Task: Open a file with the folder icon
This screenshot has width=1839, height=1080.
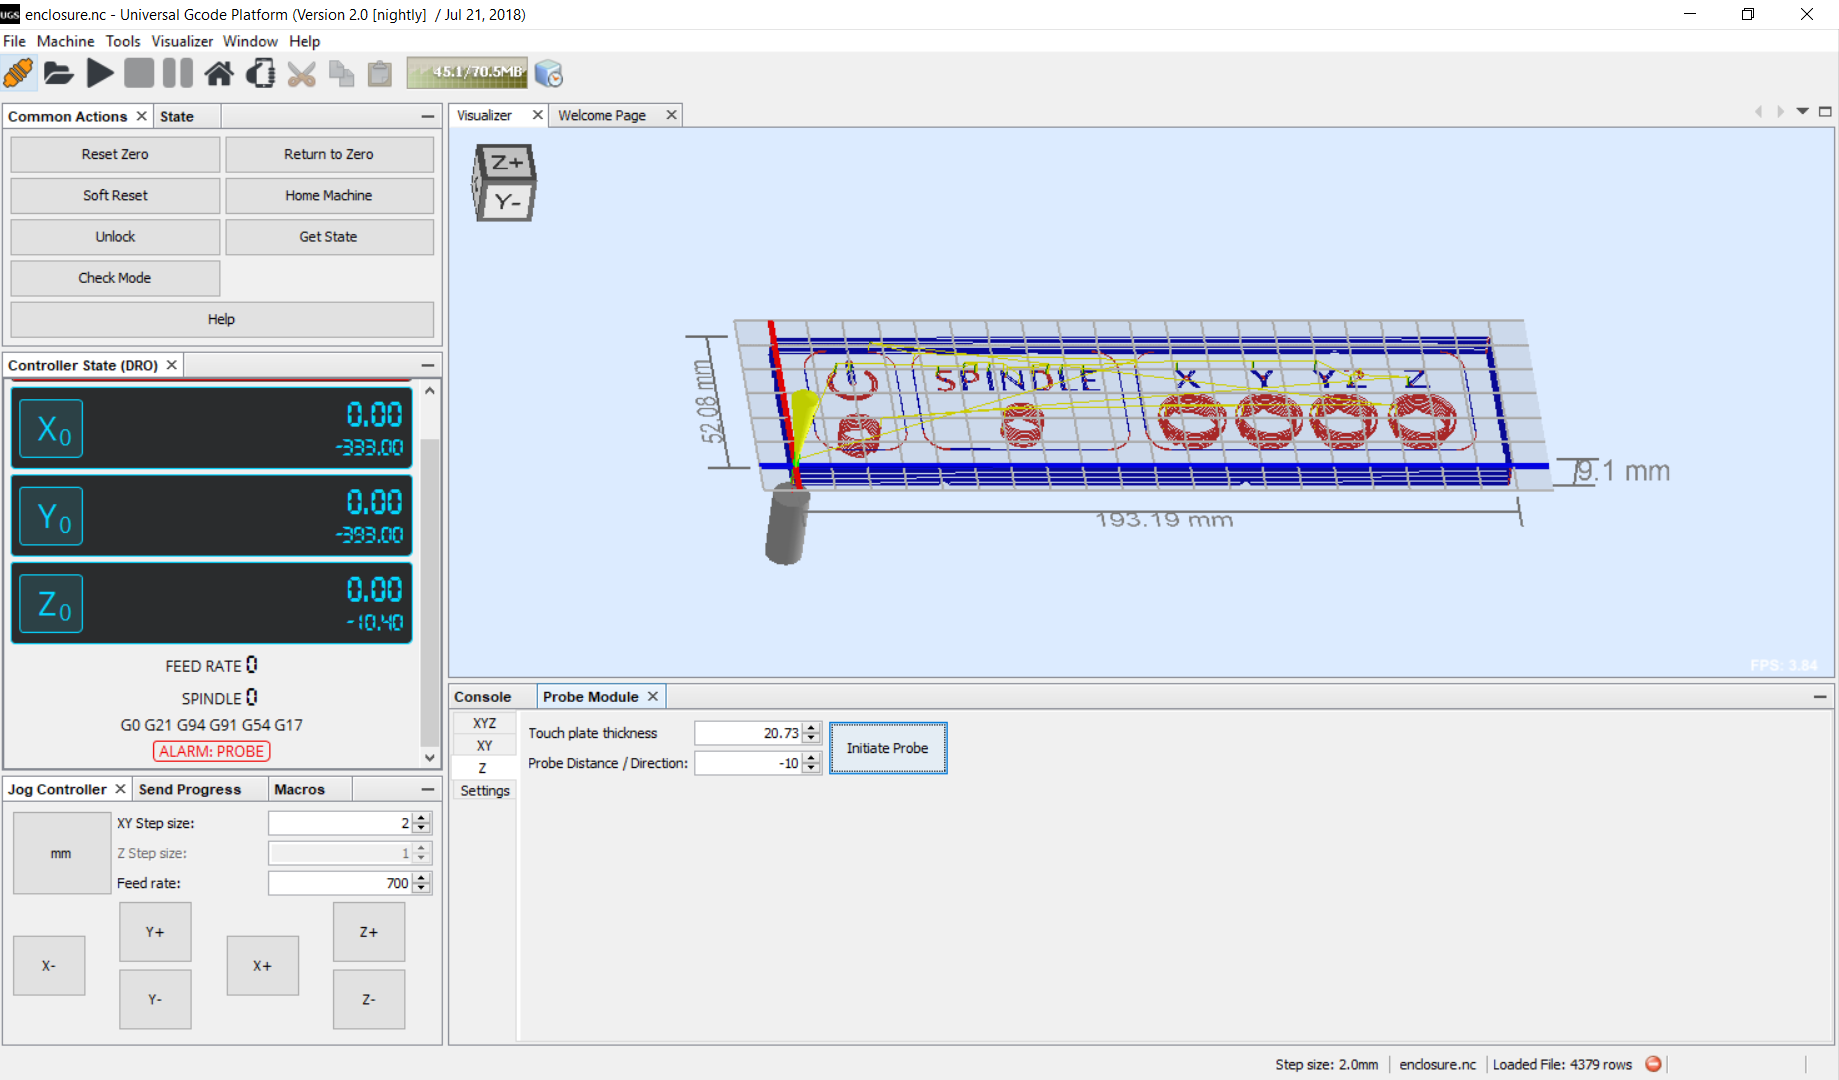Action: click(x=58, y=73)
